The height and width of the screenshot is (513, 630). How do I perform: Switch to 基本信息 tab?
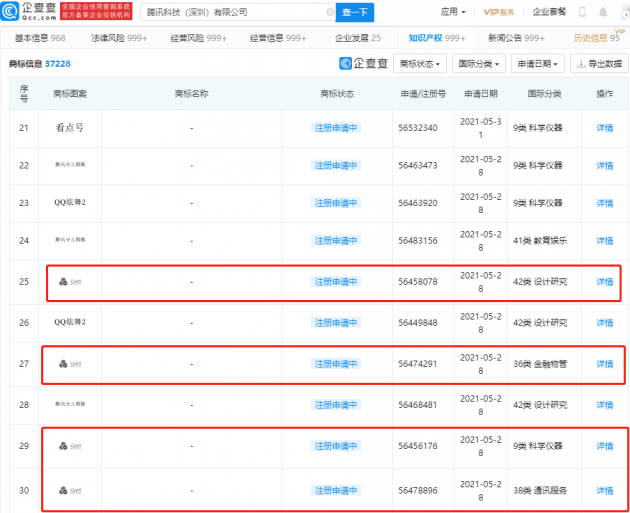[40, 38]
